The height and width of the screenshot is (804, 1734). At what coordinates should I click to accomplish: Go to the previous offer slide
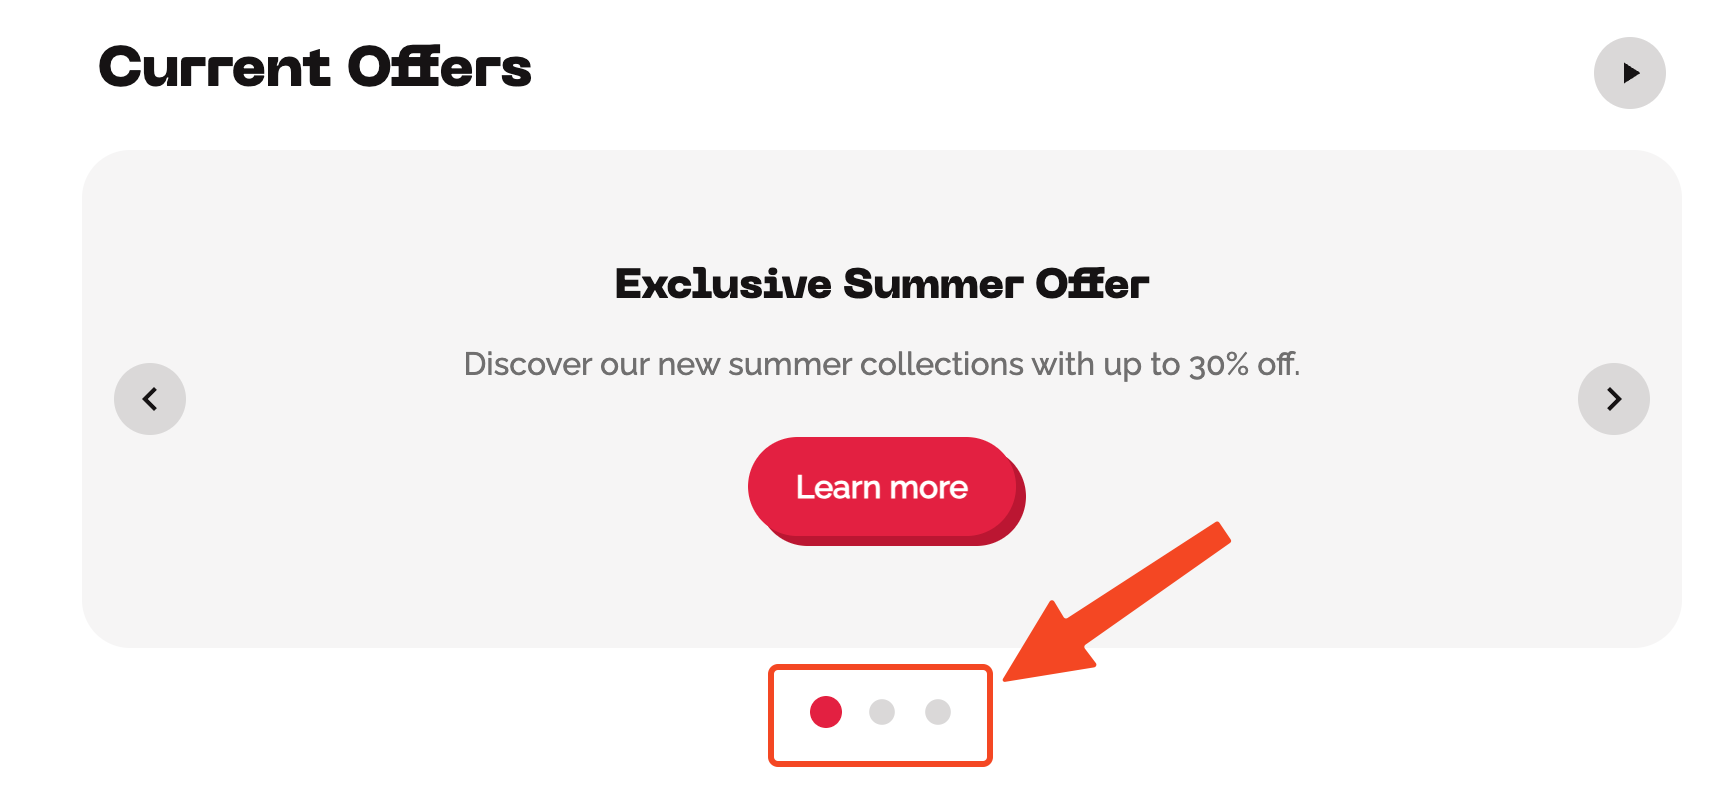tap(150, 399)
